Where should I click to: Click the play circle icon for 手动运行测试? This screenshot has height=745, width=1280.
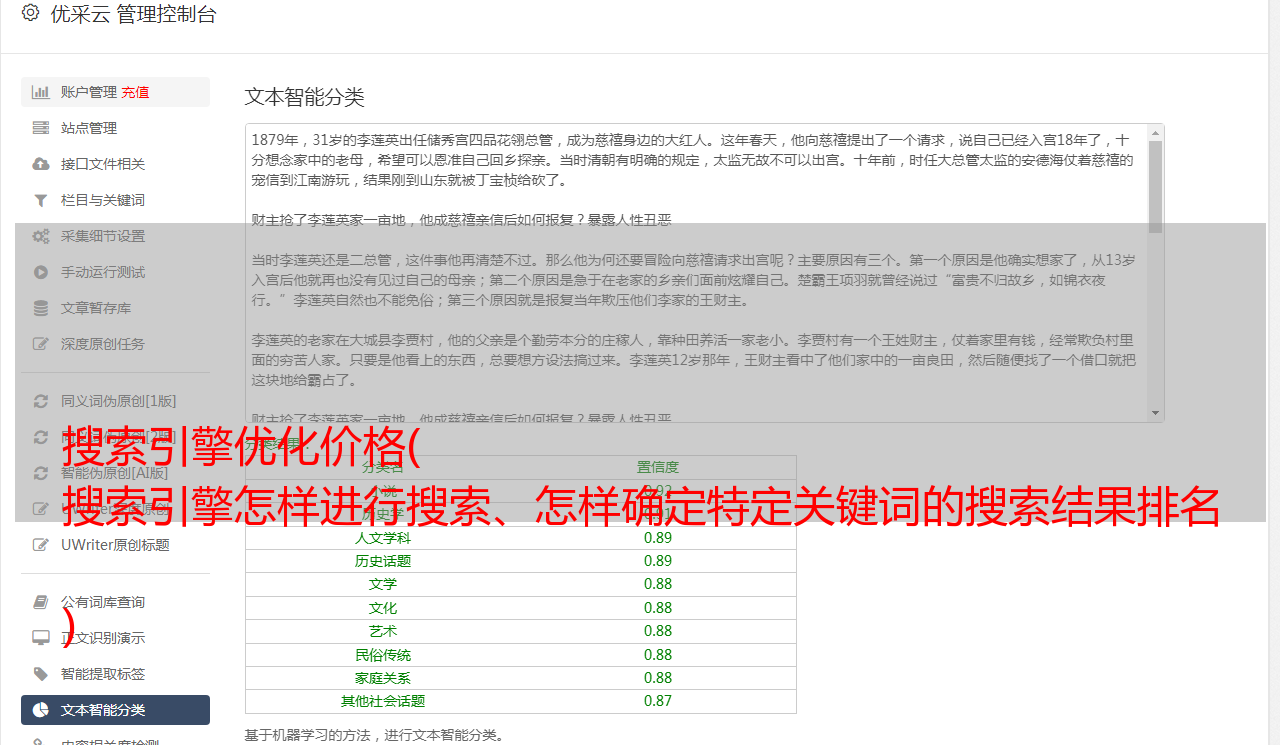[41, 272]
